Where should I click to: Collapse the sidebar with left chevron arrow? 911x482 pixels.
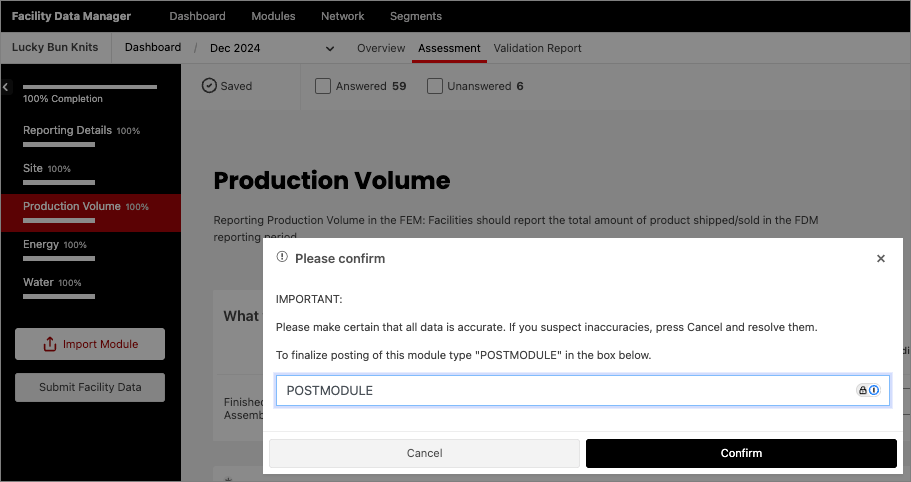[x=5, y=88]
